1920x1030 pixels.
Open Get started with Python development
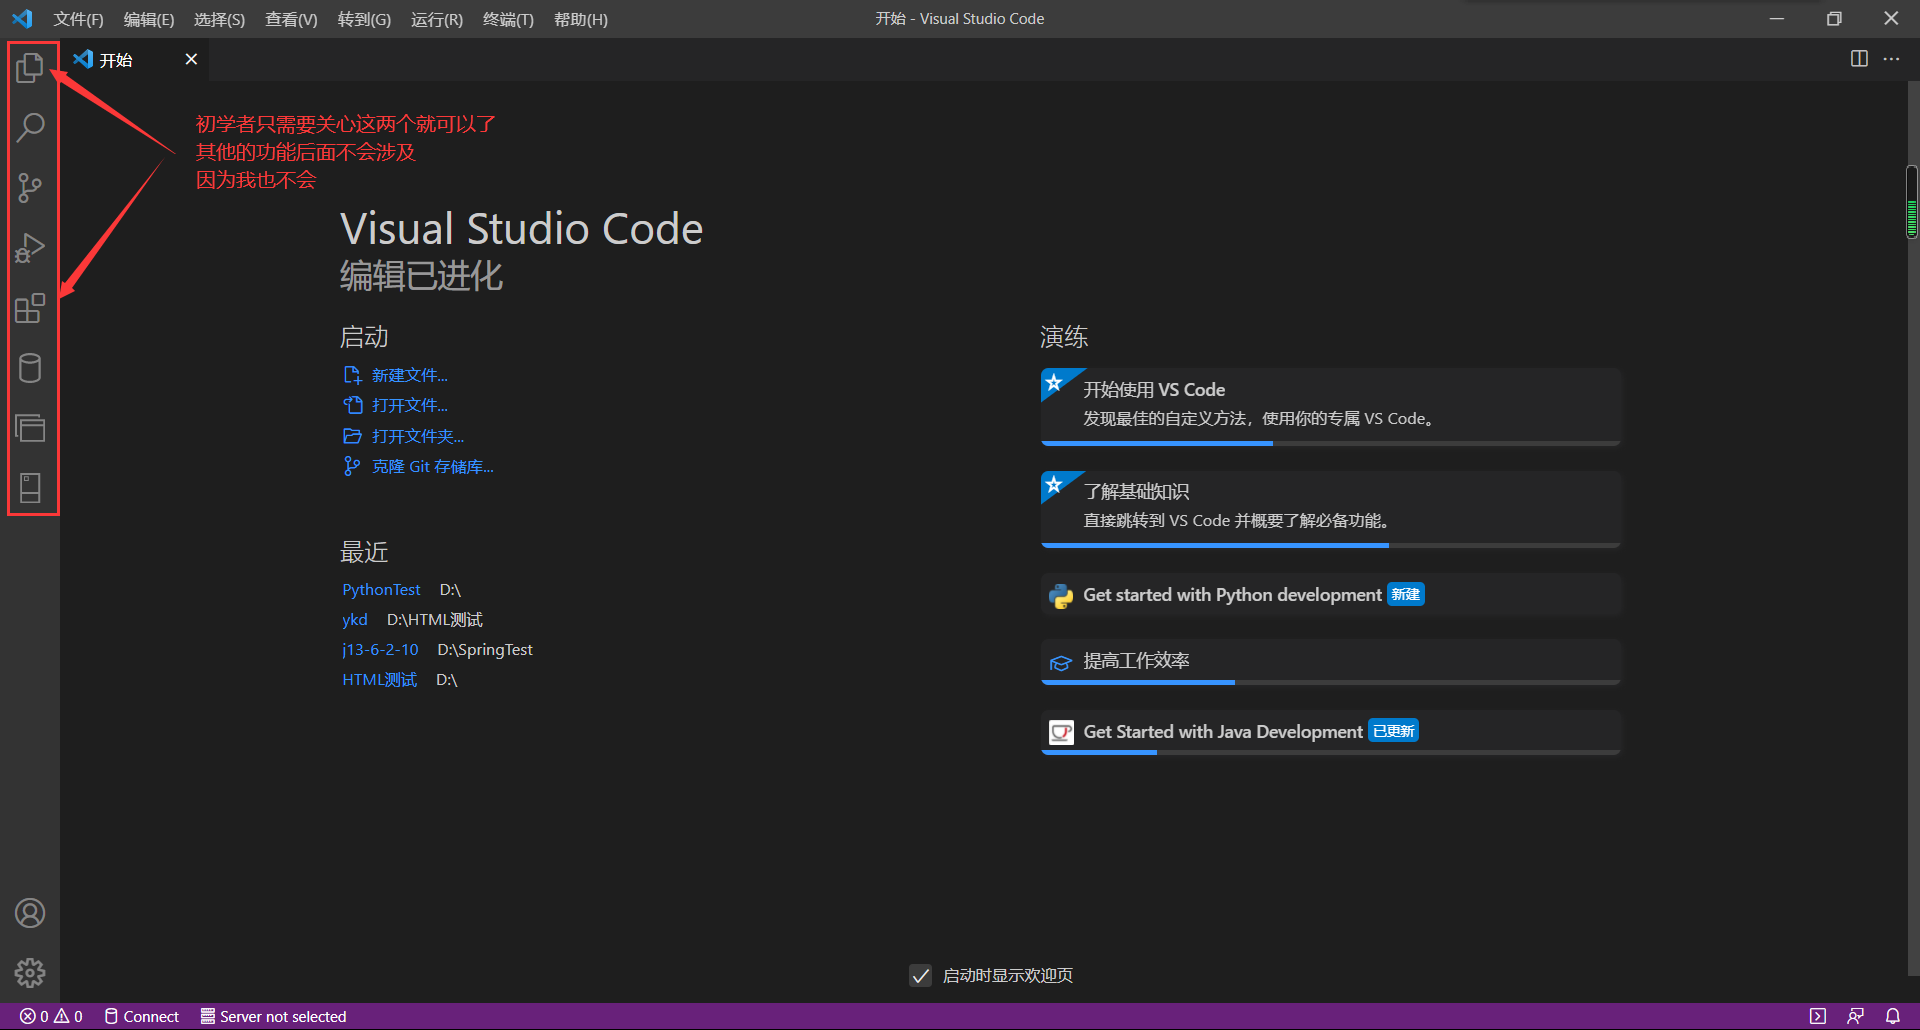1330,595
